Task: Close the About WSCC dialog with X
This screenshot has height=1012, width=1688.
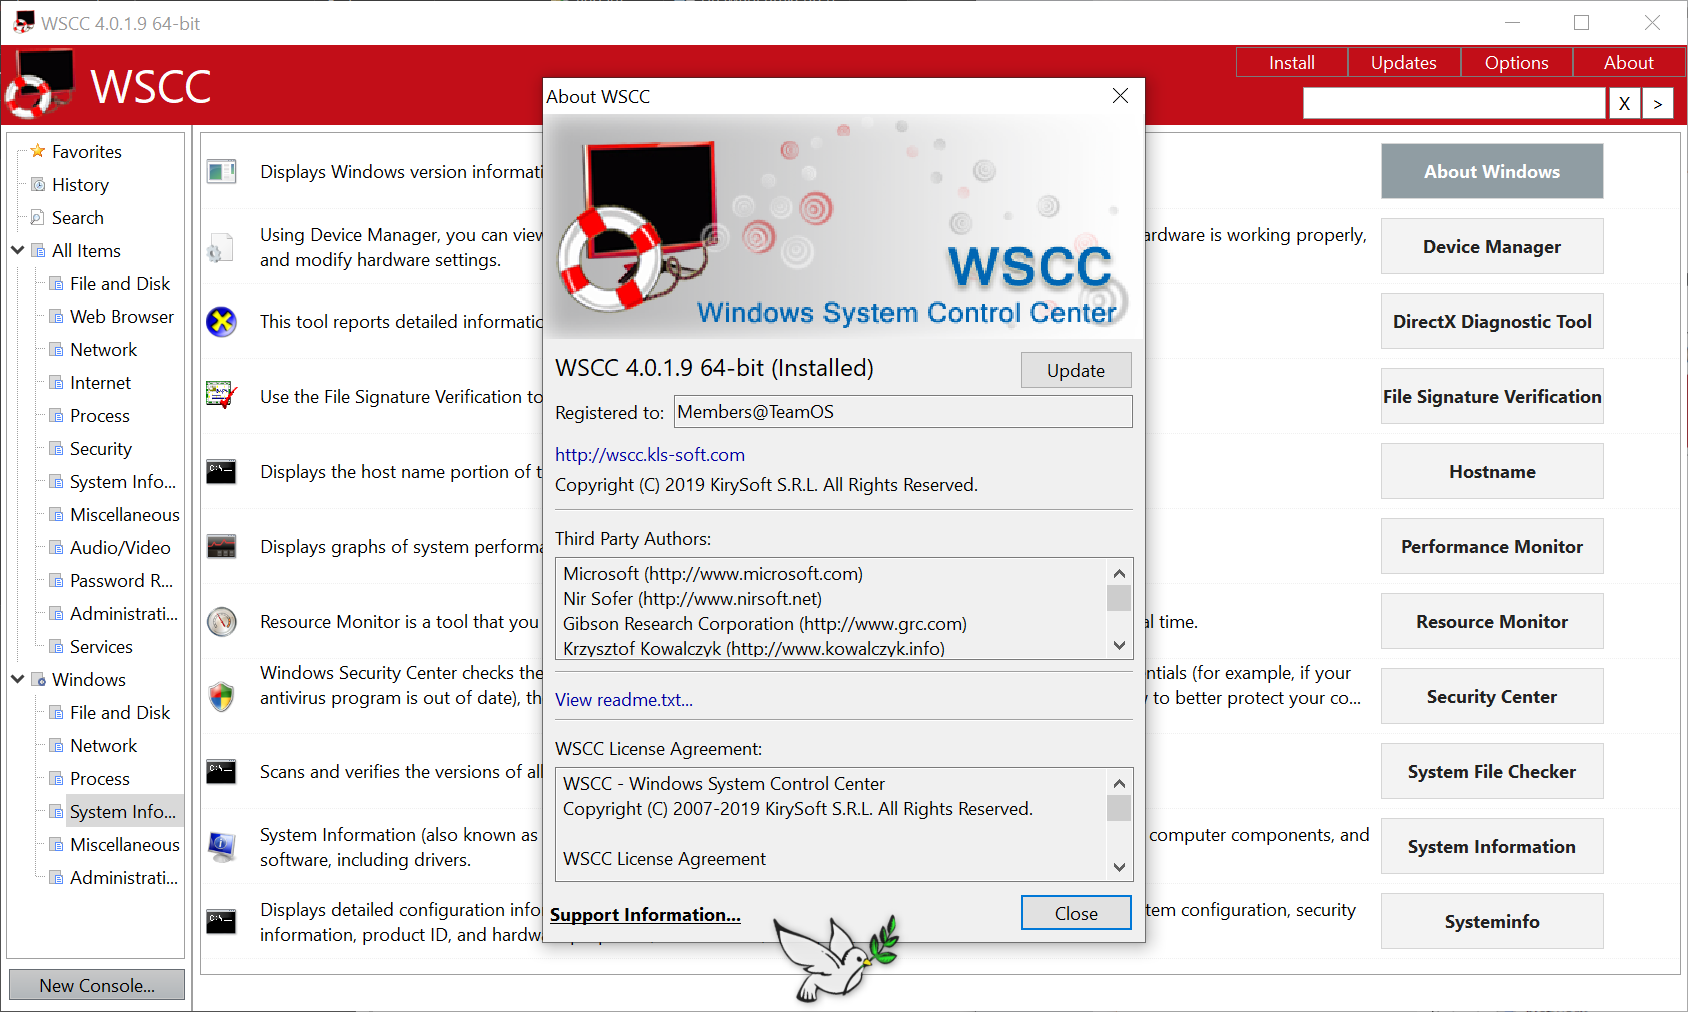Action: (1120, 96)
